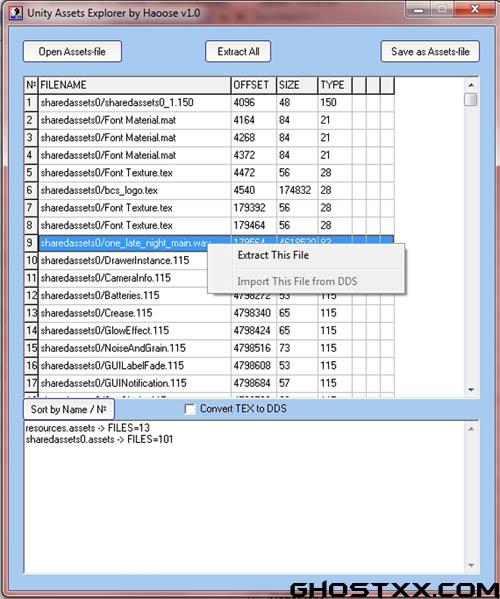Screen dimensions: 500x599
Task: Click type value 150 in first row
Action: point(328,102)
